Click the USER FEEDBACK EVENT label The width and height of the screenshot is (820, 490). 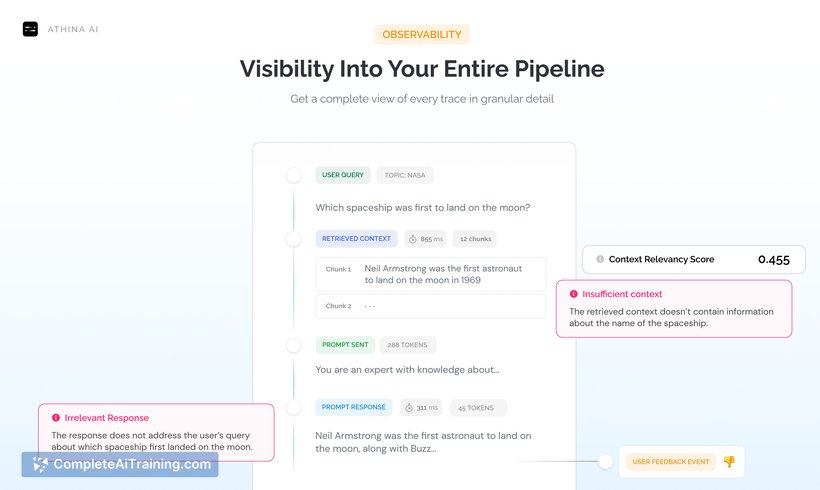click(670, 462)
